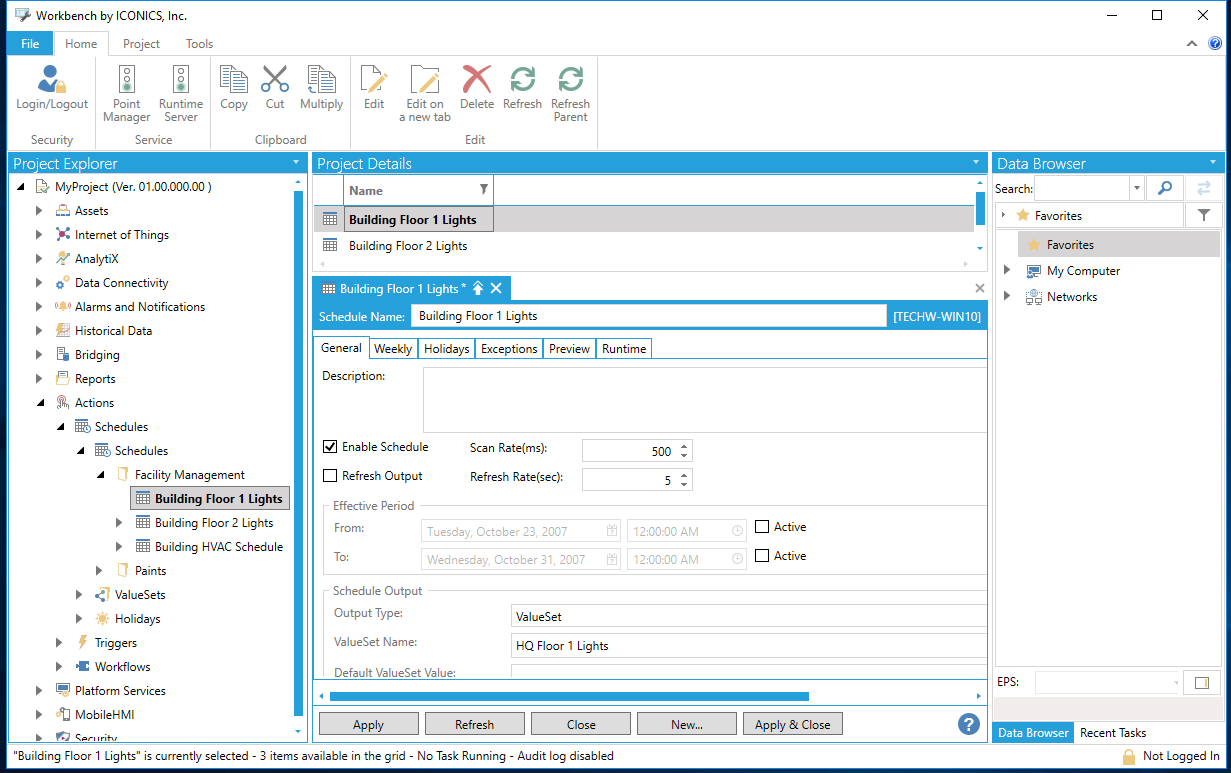Image resolution: width=1231 pixels, height=773 pixels.
Task: Open Edit on a new tab
Action: coord(425,80)
